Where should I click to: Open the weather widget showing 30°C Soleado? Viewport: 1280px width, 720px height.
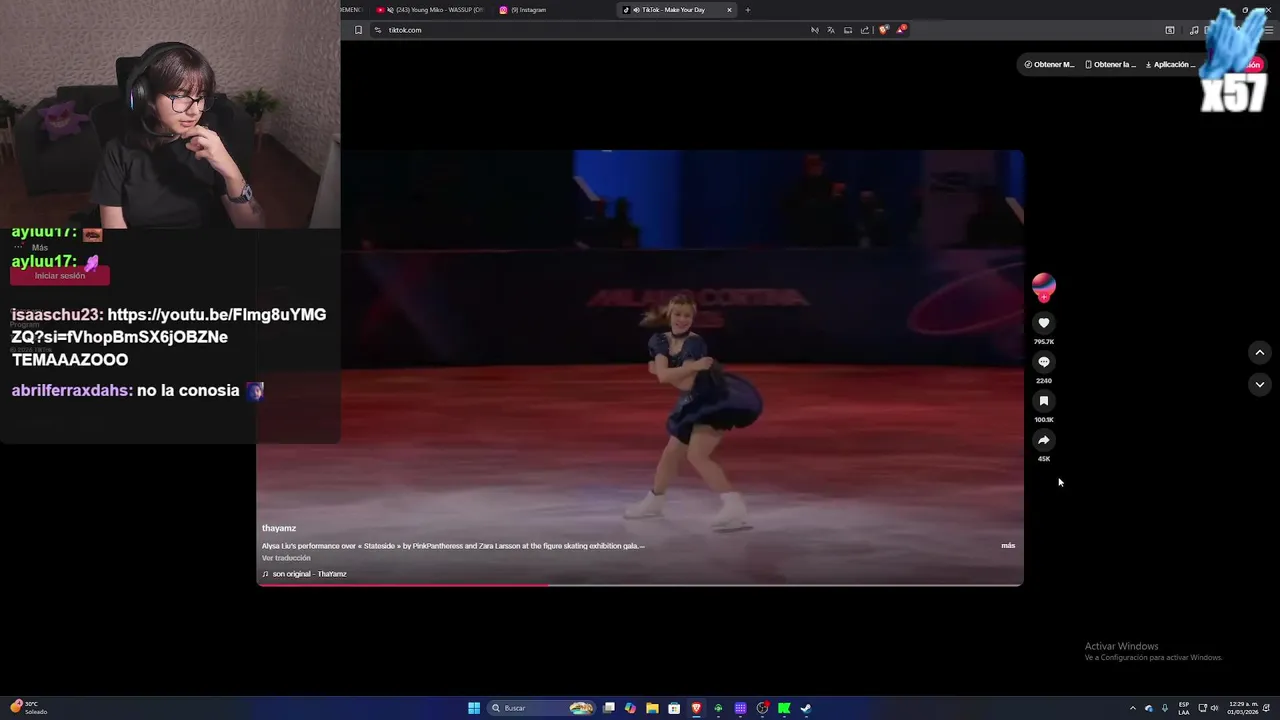[x=28, y=708]
